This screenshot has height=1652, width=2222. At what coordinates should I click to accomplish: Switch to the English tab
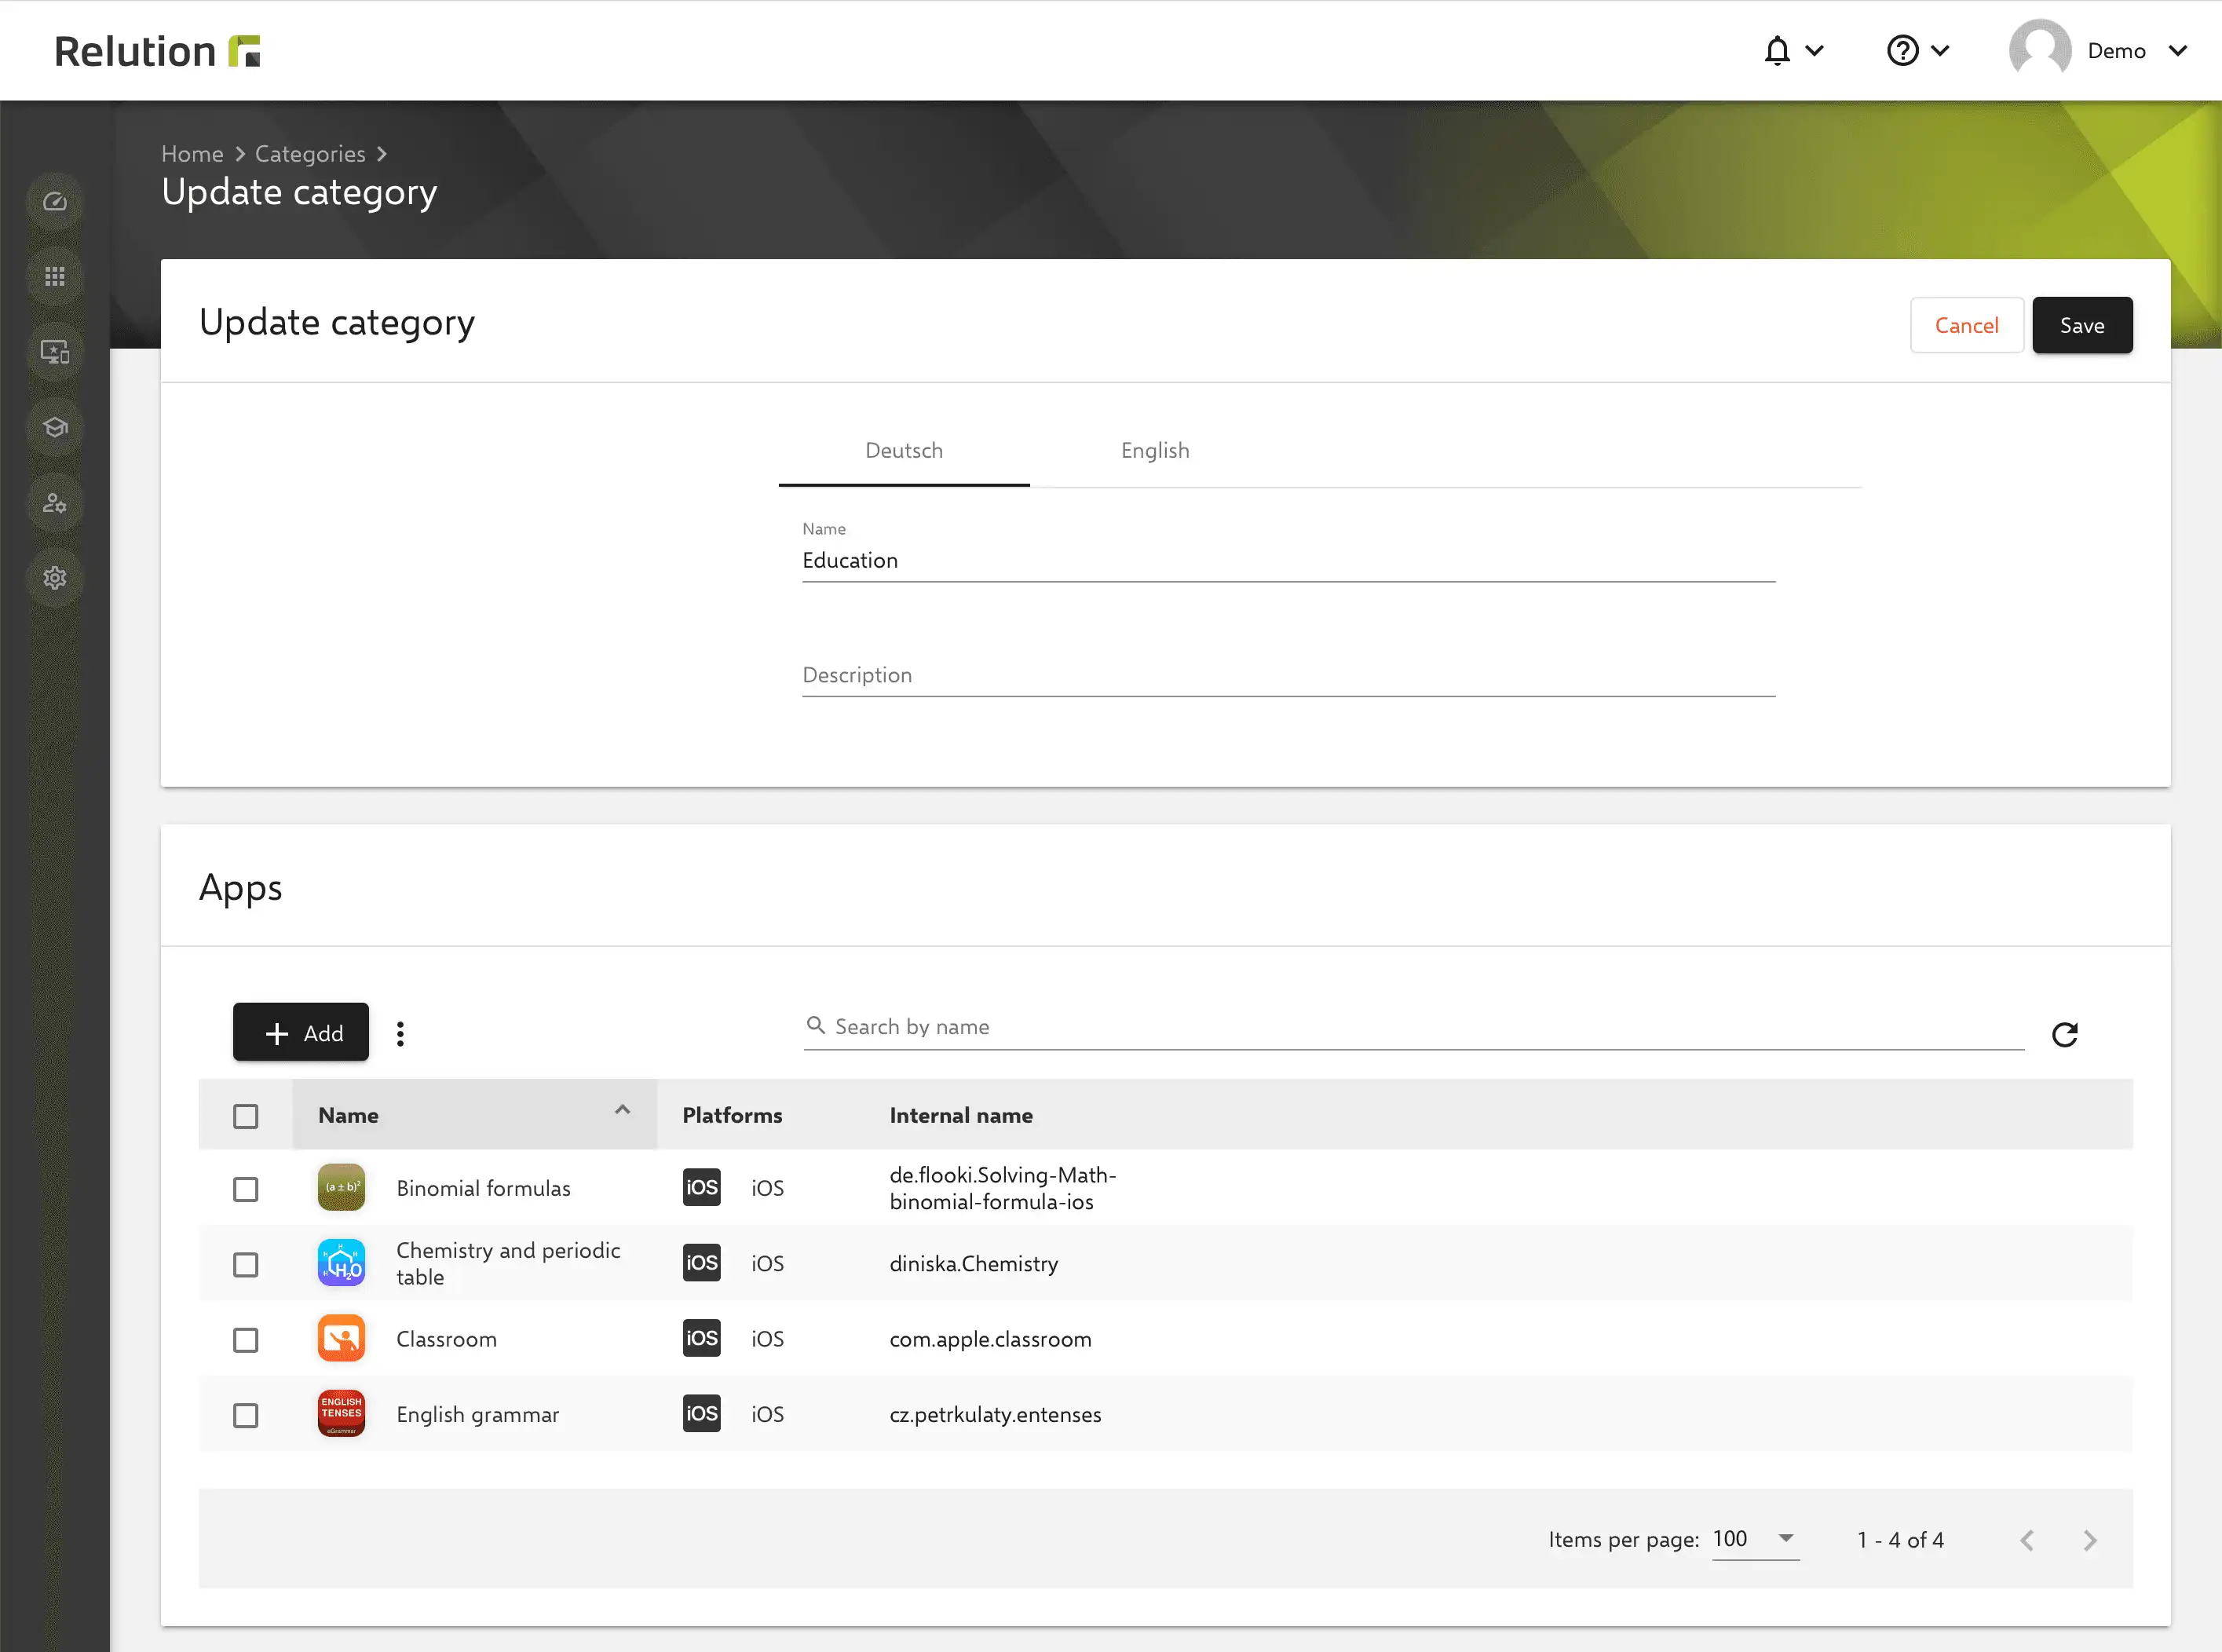click(x=1155, y=451)
